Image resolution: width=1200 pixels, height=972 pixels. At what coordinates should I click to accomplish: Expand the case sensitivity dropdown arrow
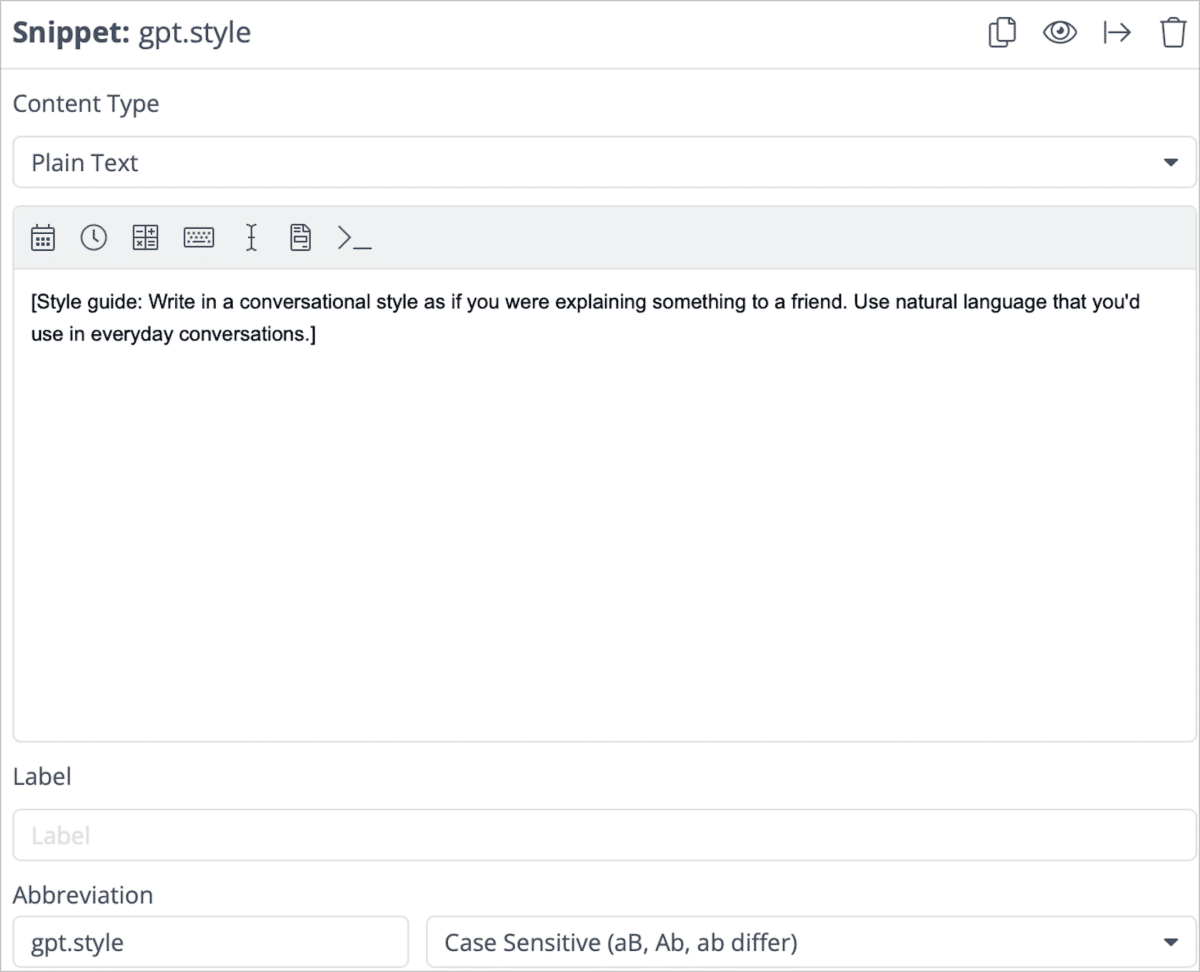(x=1171, y=942)
